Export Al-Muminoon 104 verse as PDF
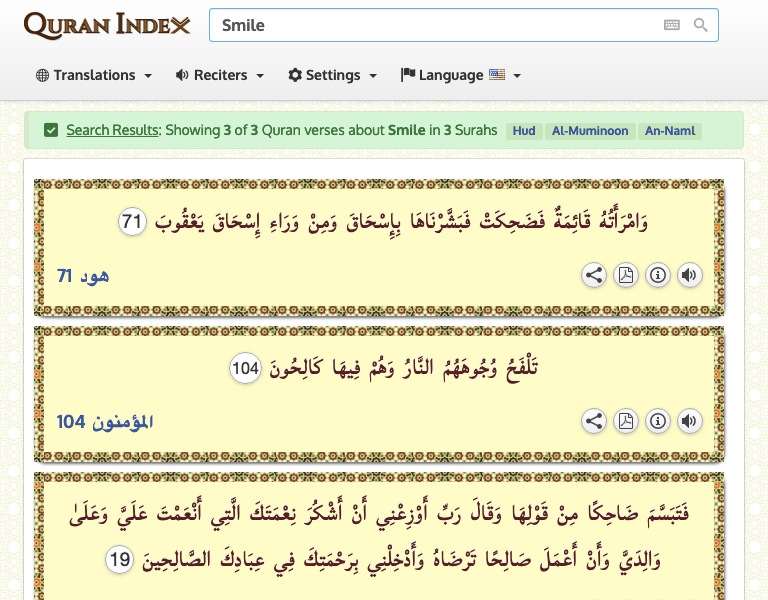Viewport: 768px width, 600px height. (626, 422)
